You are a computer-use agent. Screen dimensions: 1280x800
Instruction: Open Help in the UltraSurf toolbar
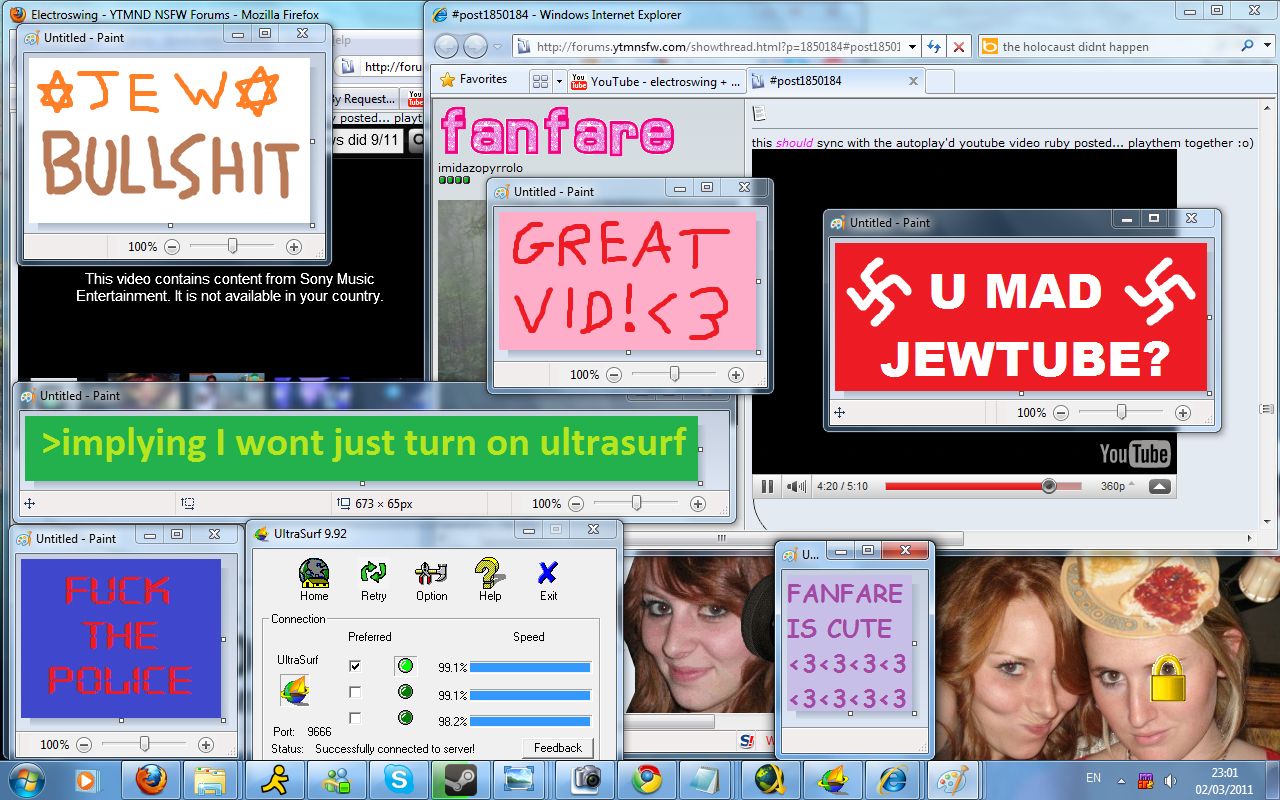click(x=489, y=573)
